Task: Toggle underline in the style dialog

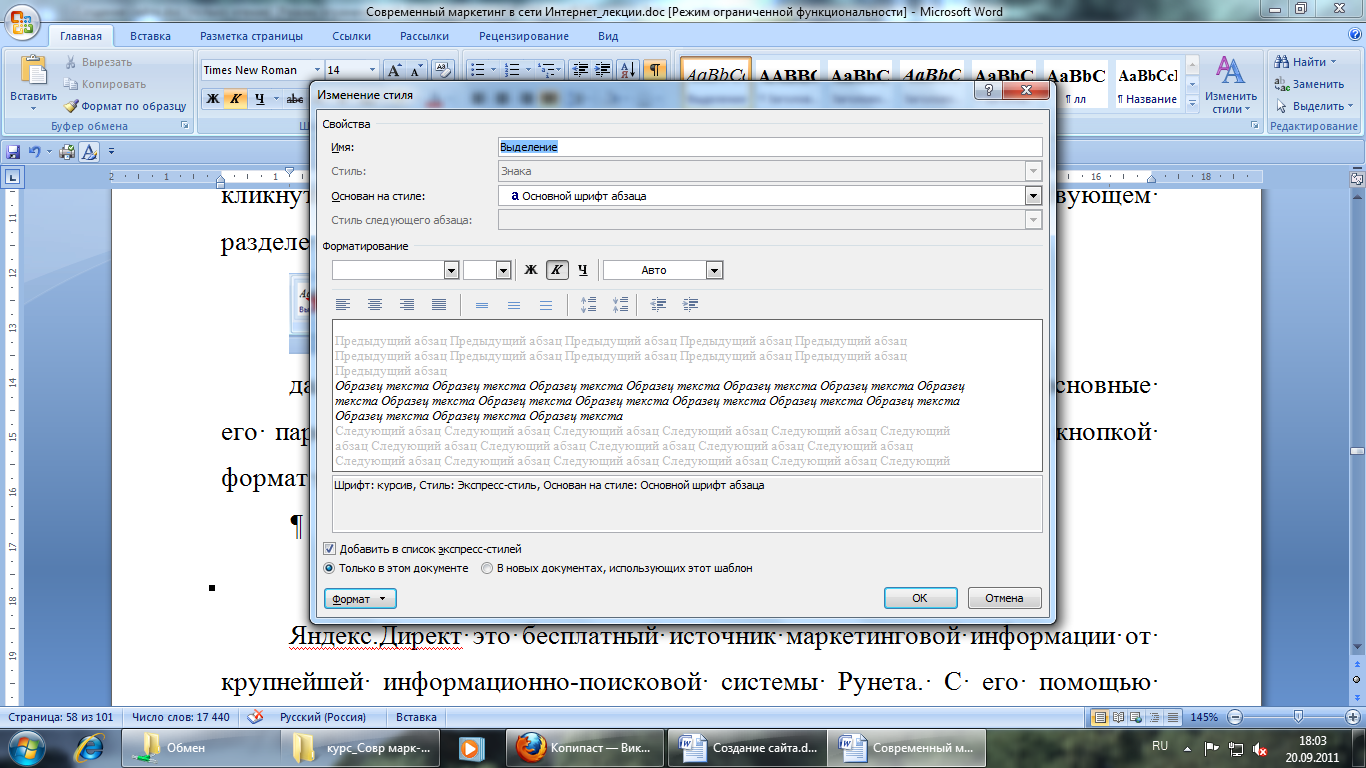Action: (583, 270)
